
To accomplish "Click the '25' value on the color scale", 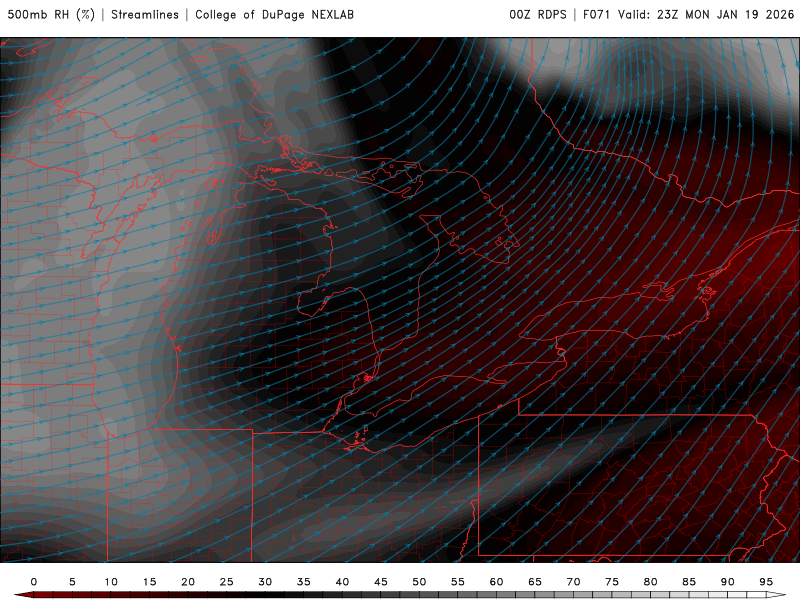I will [227, 582].
